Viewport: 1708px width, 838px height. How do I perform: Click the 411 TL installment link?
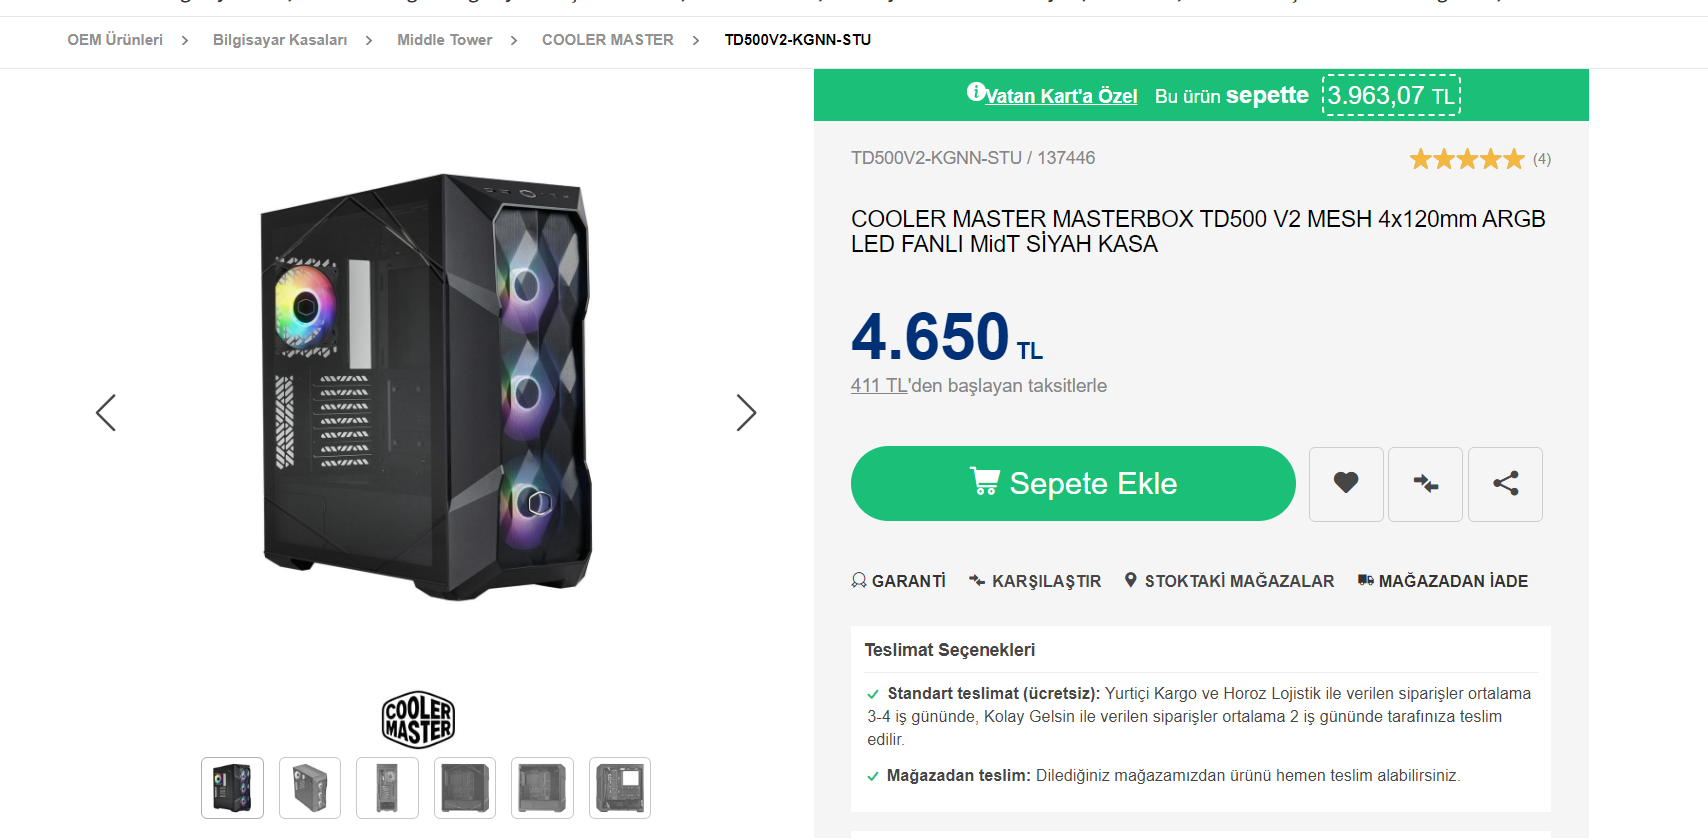pos(879,386)
